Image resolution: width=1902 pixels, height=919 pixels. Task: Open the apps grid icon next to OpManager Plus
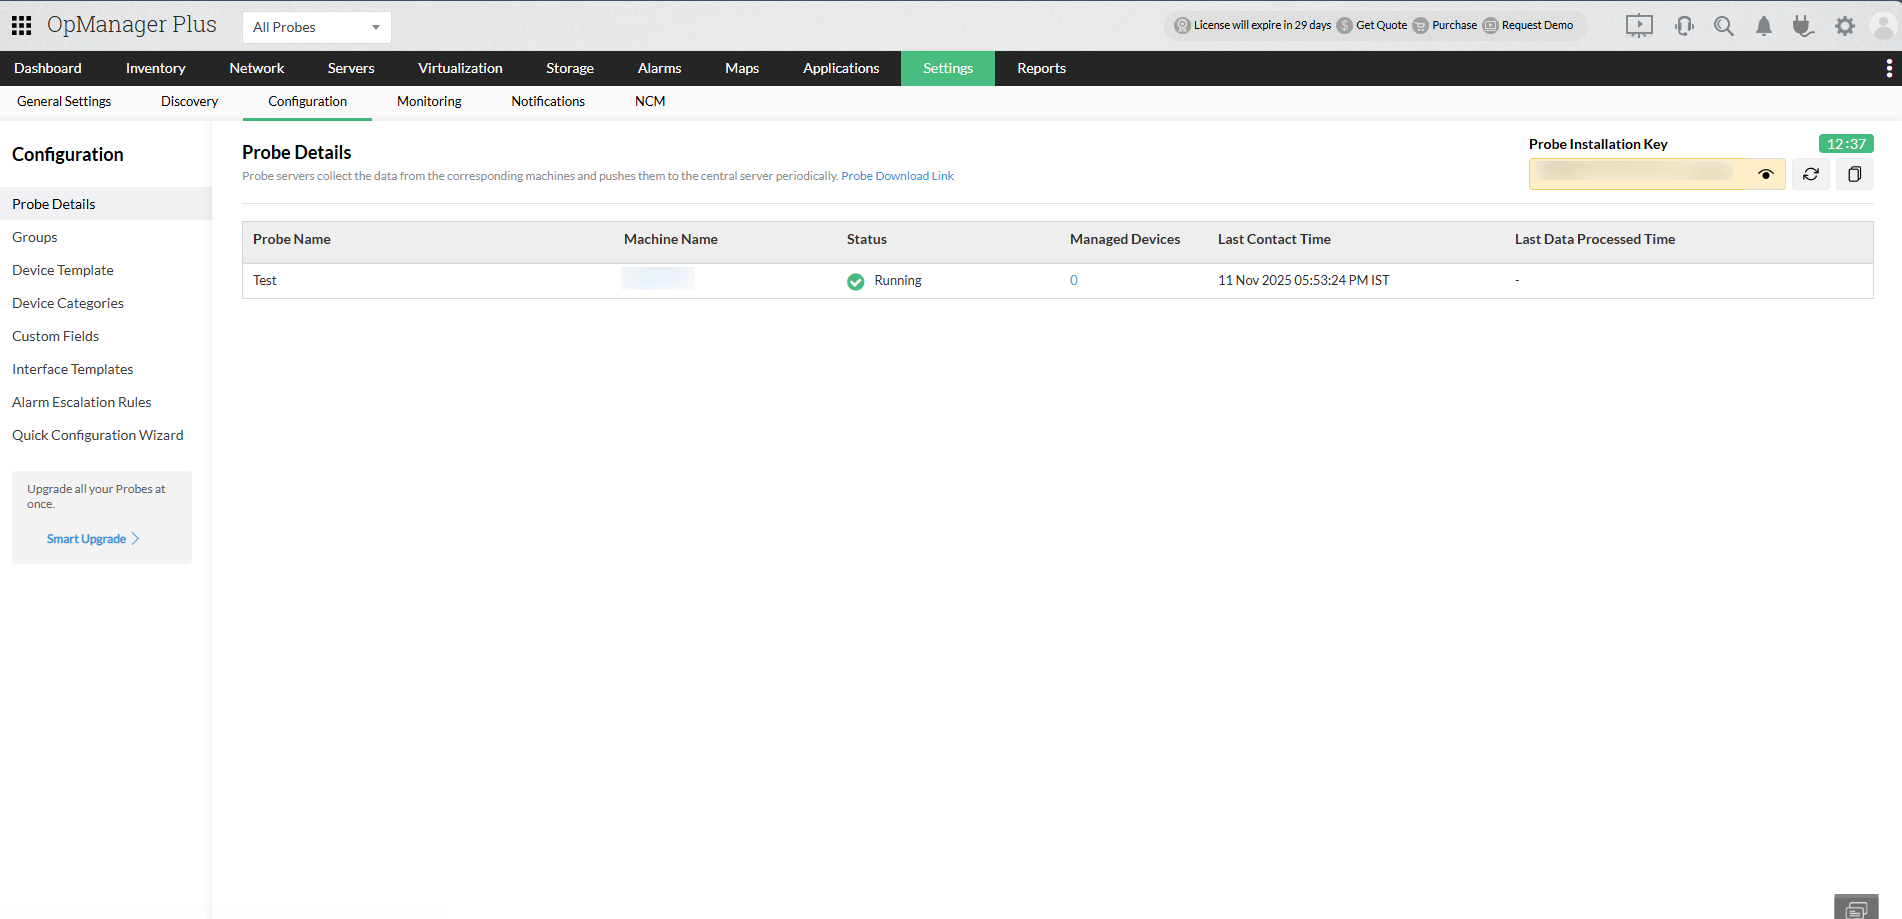tap(21, 24)
